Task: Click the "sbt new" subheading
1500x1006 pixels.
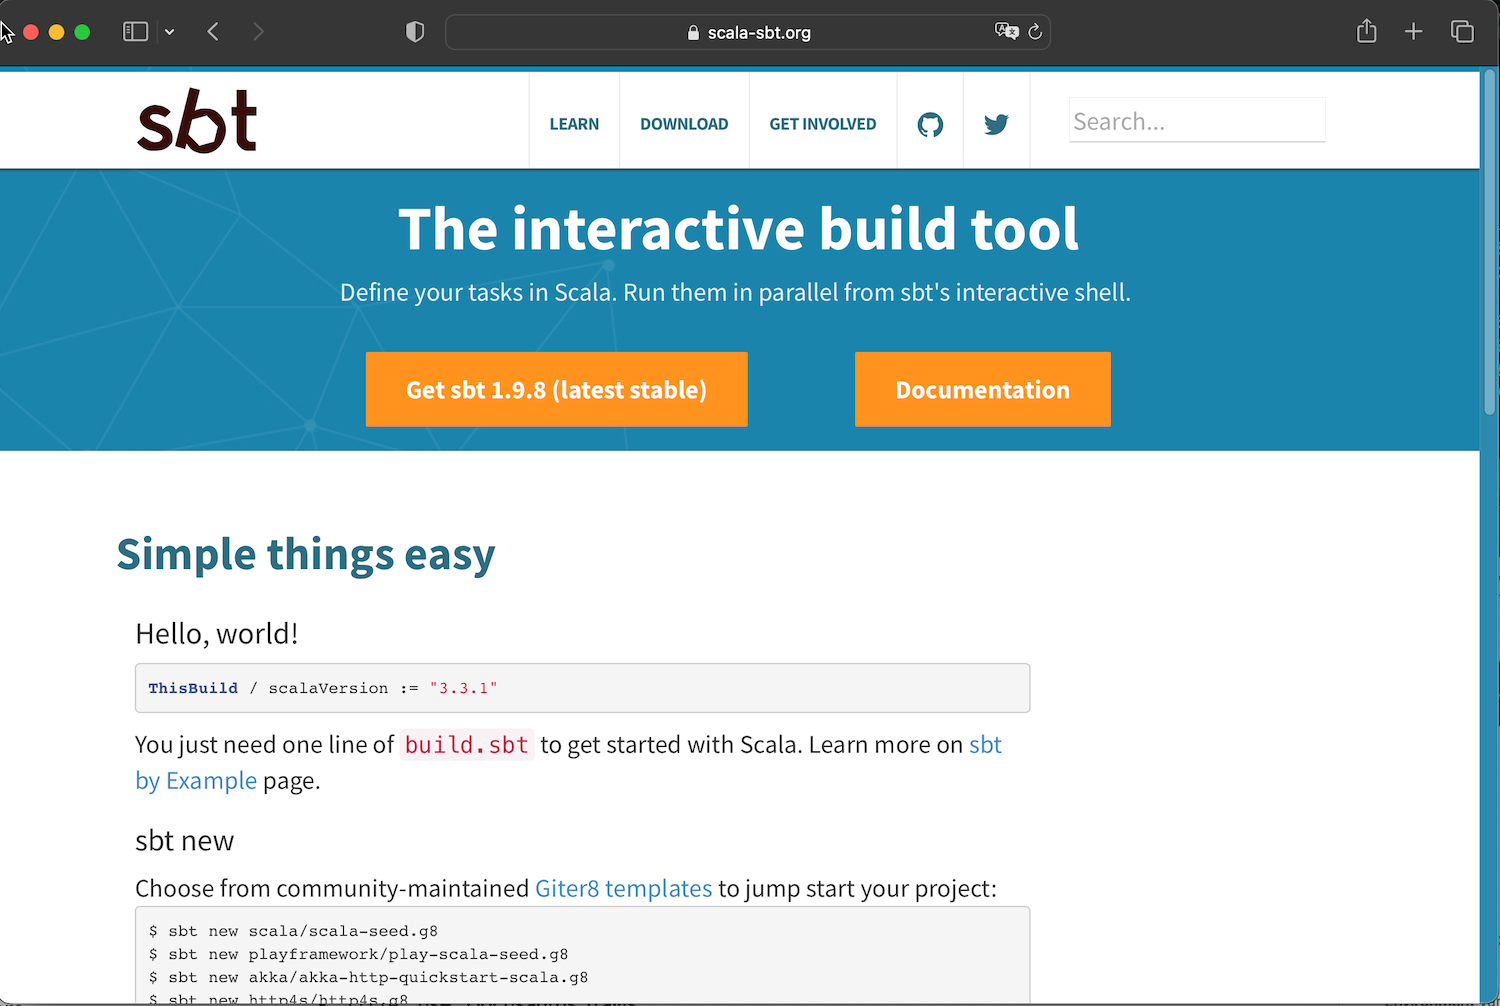Action: coord(184,841)
